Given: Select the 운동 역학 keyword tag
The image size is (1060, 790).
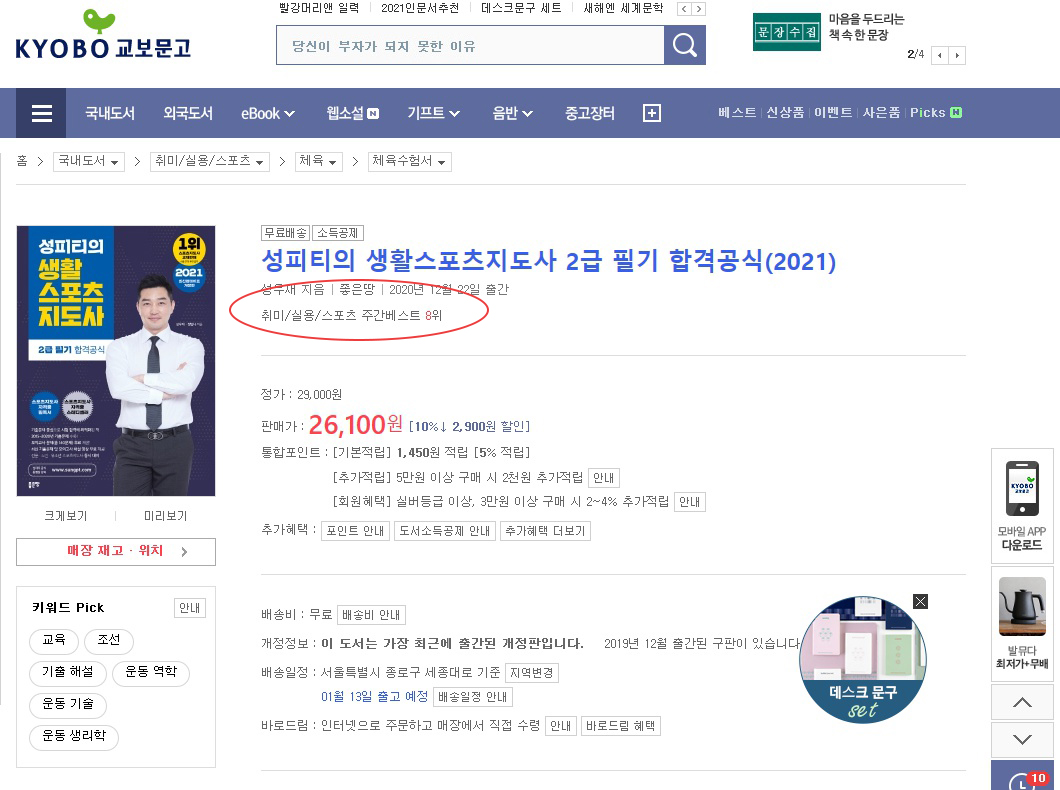Looking at the screenshot, I should click(x=151, y=672).
